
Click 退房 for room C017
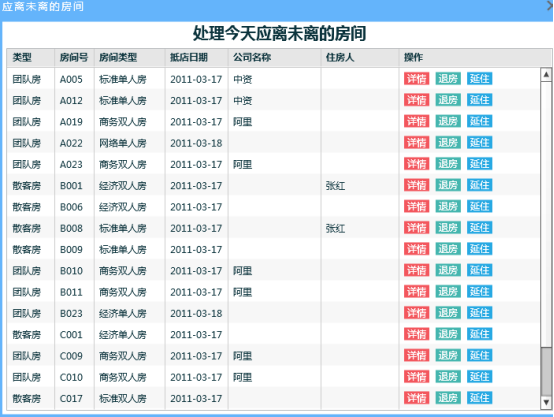pyautogui.click(x=448, y=398)
